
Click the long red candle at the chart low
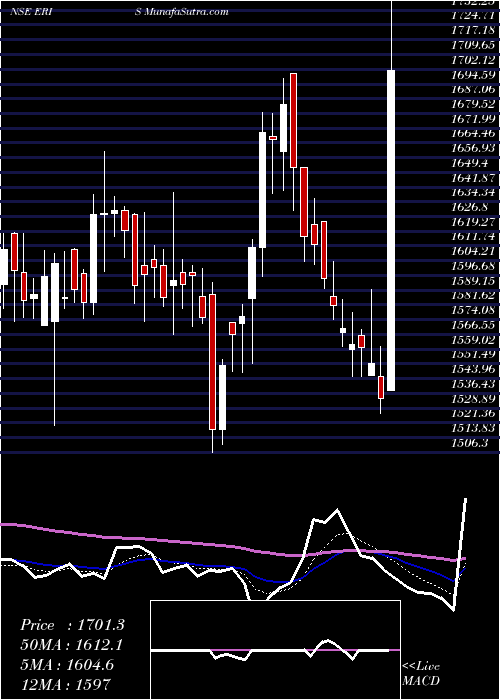[x=212, y=362]
